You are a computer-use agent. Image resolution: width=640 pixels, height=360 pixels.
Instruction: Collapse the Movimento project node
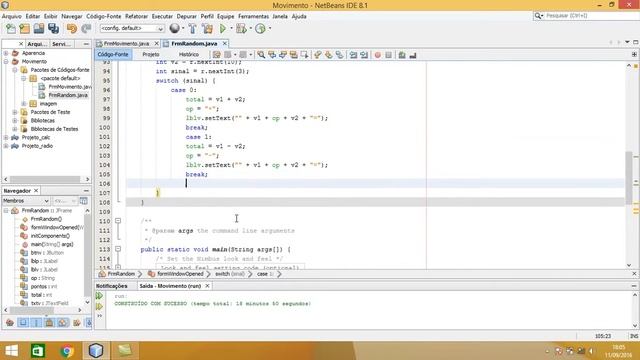coord(6,62)
